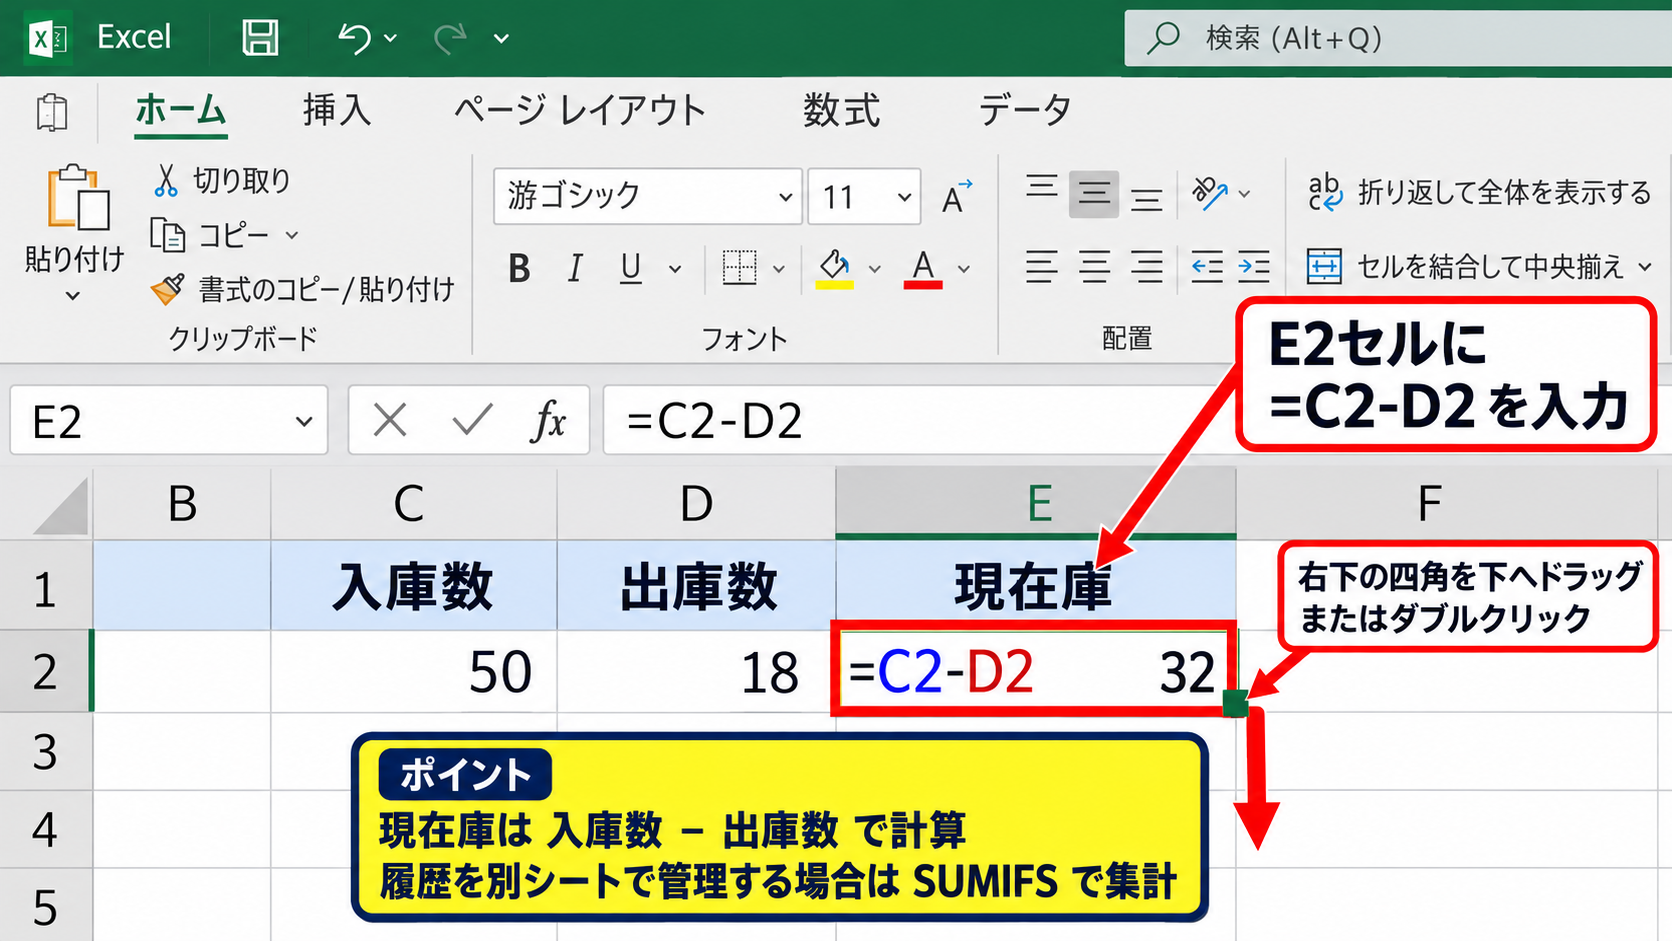Toggle middle vertical alignment
The width and height of the screenshot is (1672, 941).
coord(1094,193)
